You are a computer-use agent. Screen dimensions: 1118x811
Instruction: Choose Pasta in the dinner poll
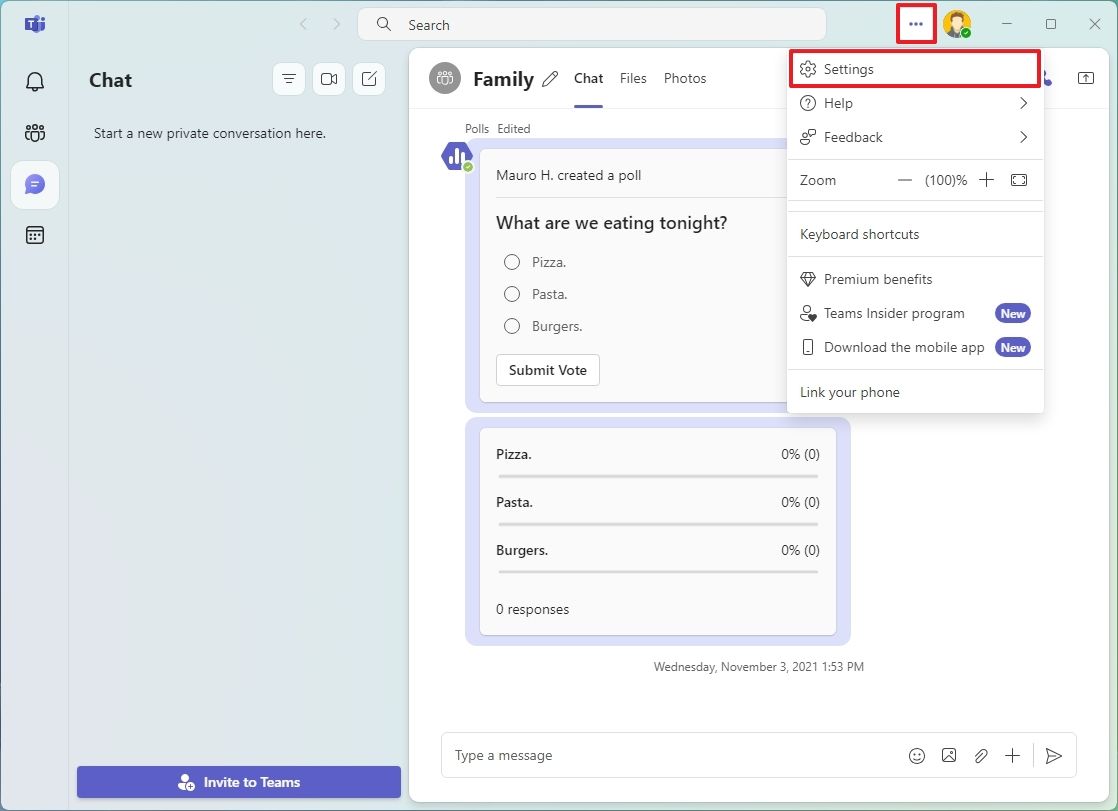512,294
